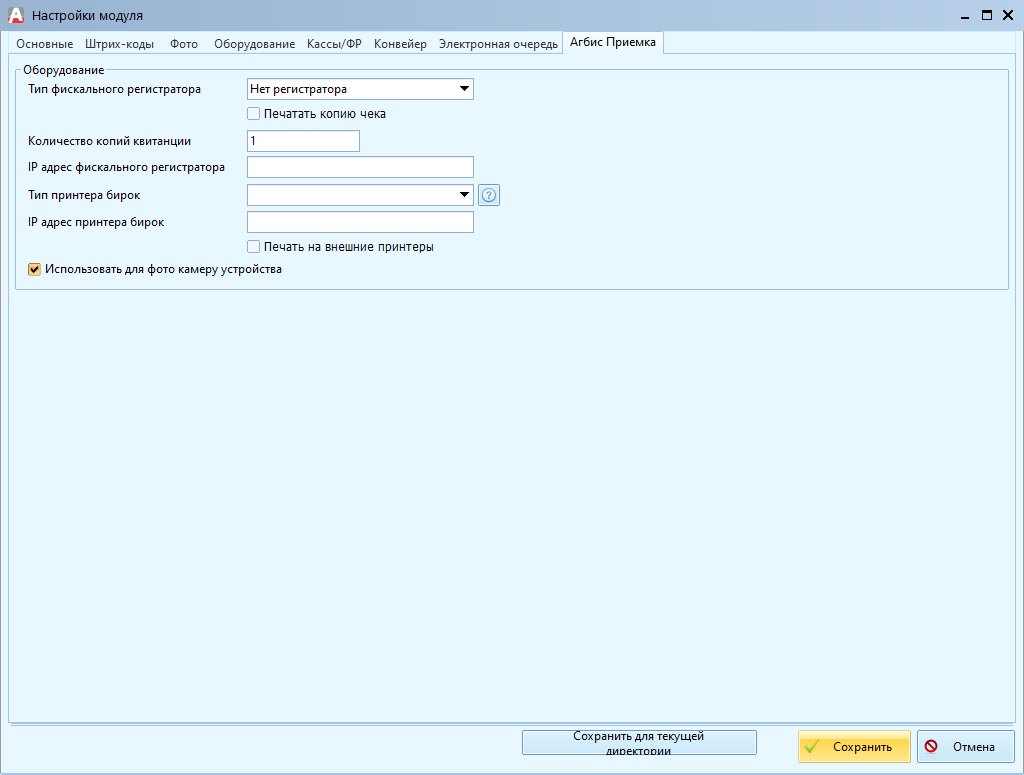Image resolution: width=1024 pixels, height=775 pixels.
Task: Enable the Печатать копию чека checkbox
Action: tap(253, 114)
